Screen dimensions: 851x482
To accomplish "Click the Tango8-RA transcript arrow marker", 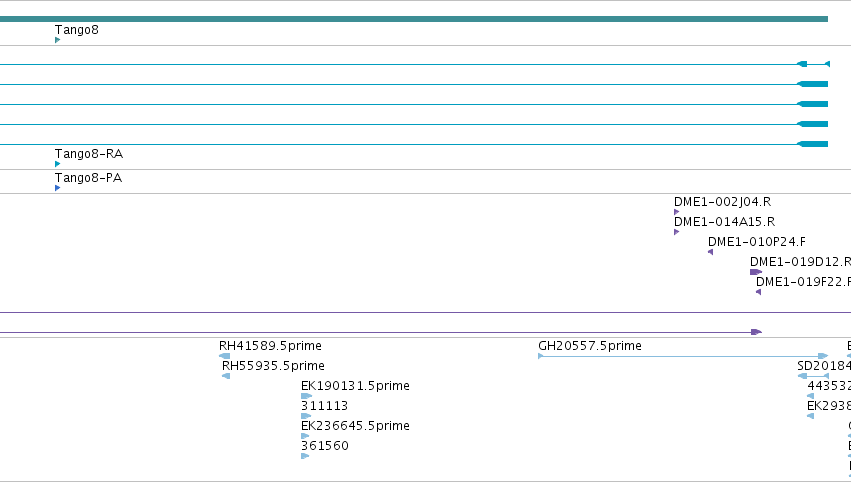I will [x=58, y=164].
